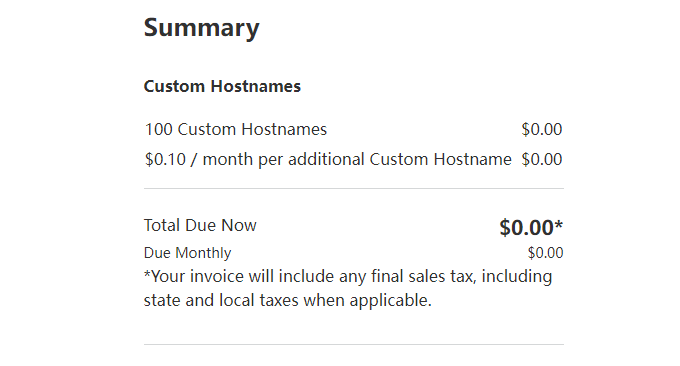Select the $0.00 amount for additional hostnames
This screenshot has width=680, height=366.
click(x=542, y=159)
